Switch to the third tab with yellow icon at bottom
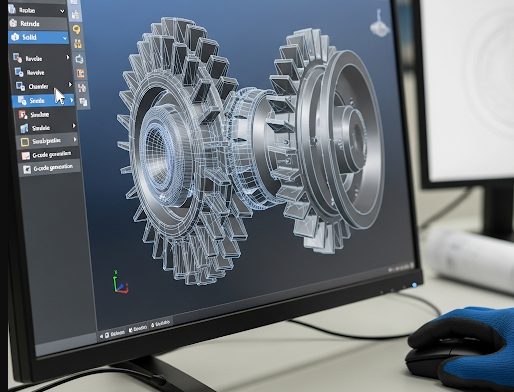Viewport: 514px width, 392px height. [160, 323]
